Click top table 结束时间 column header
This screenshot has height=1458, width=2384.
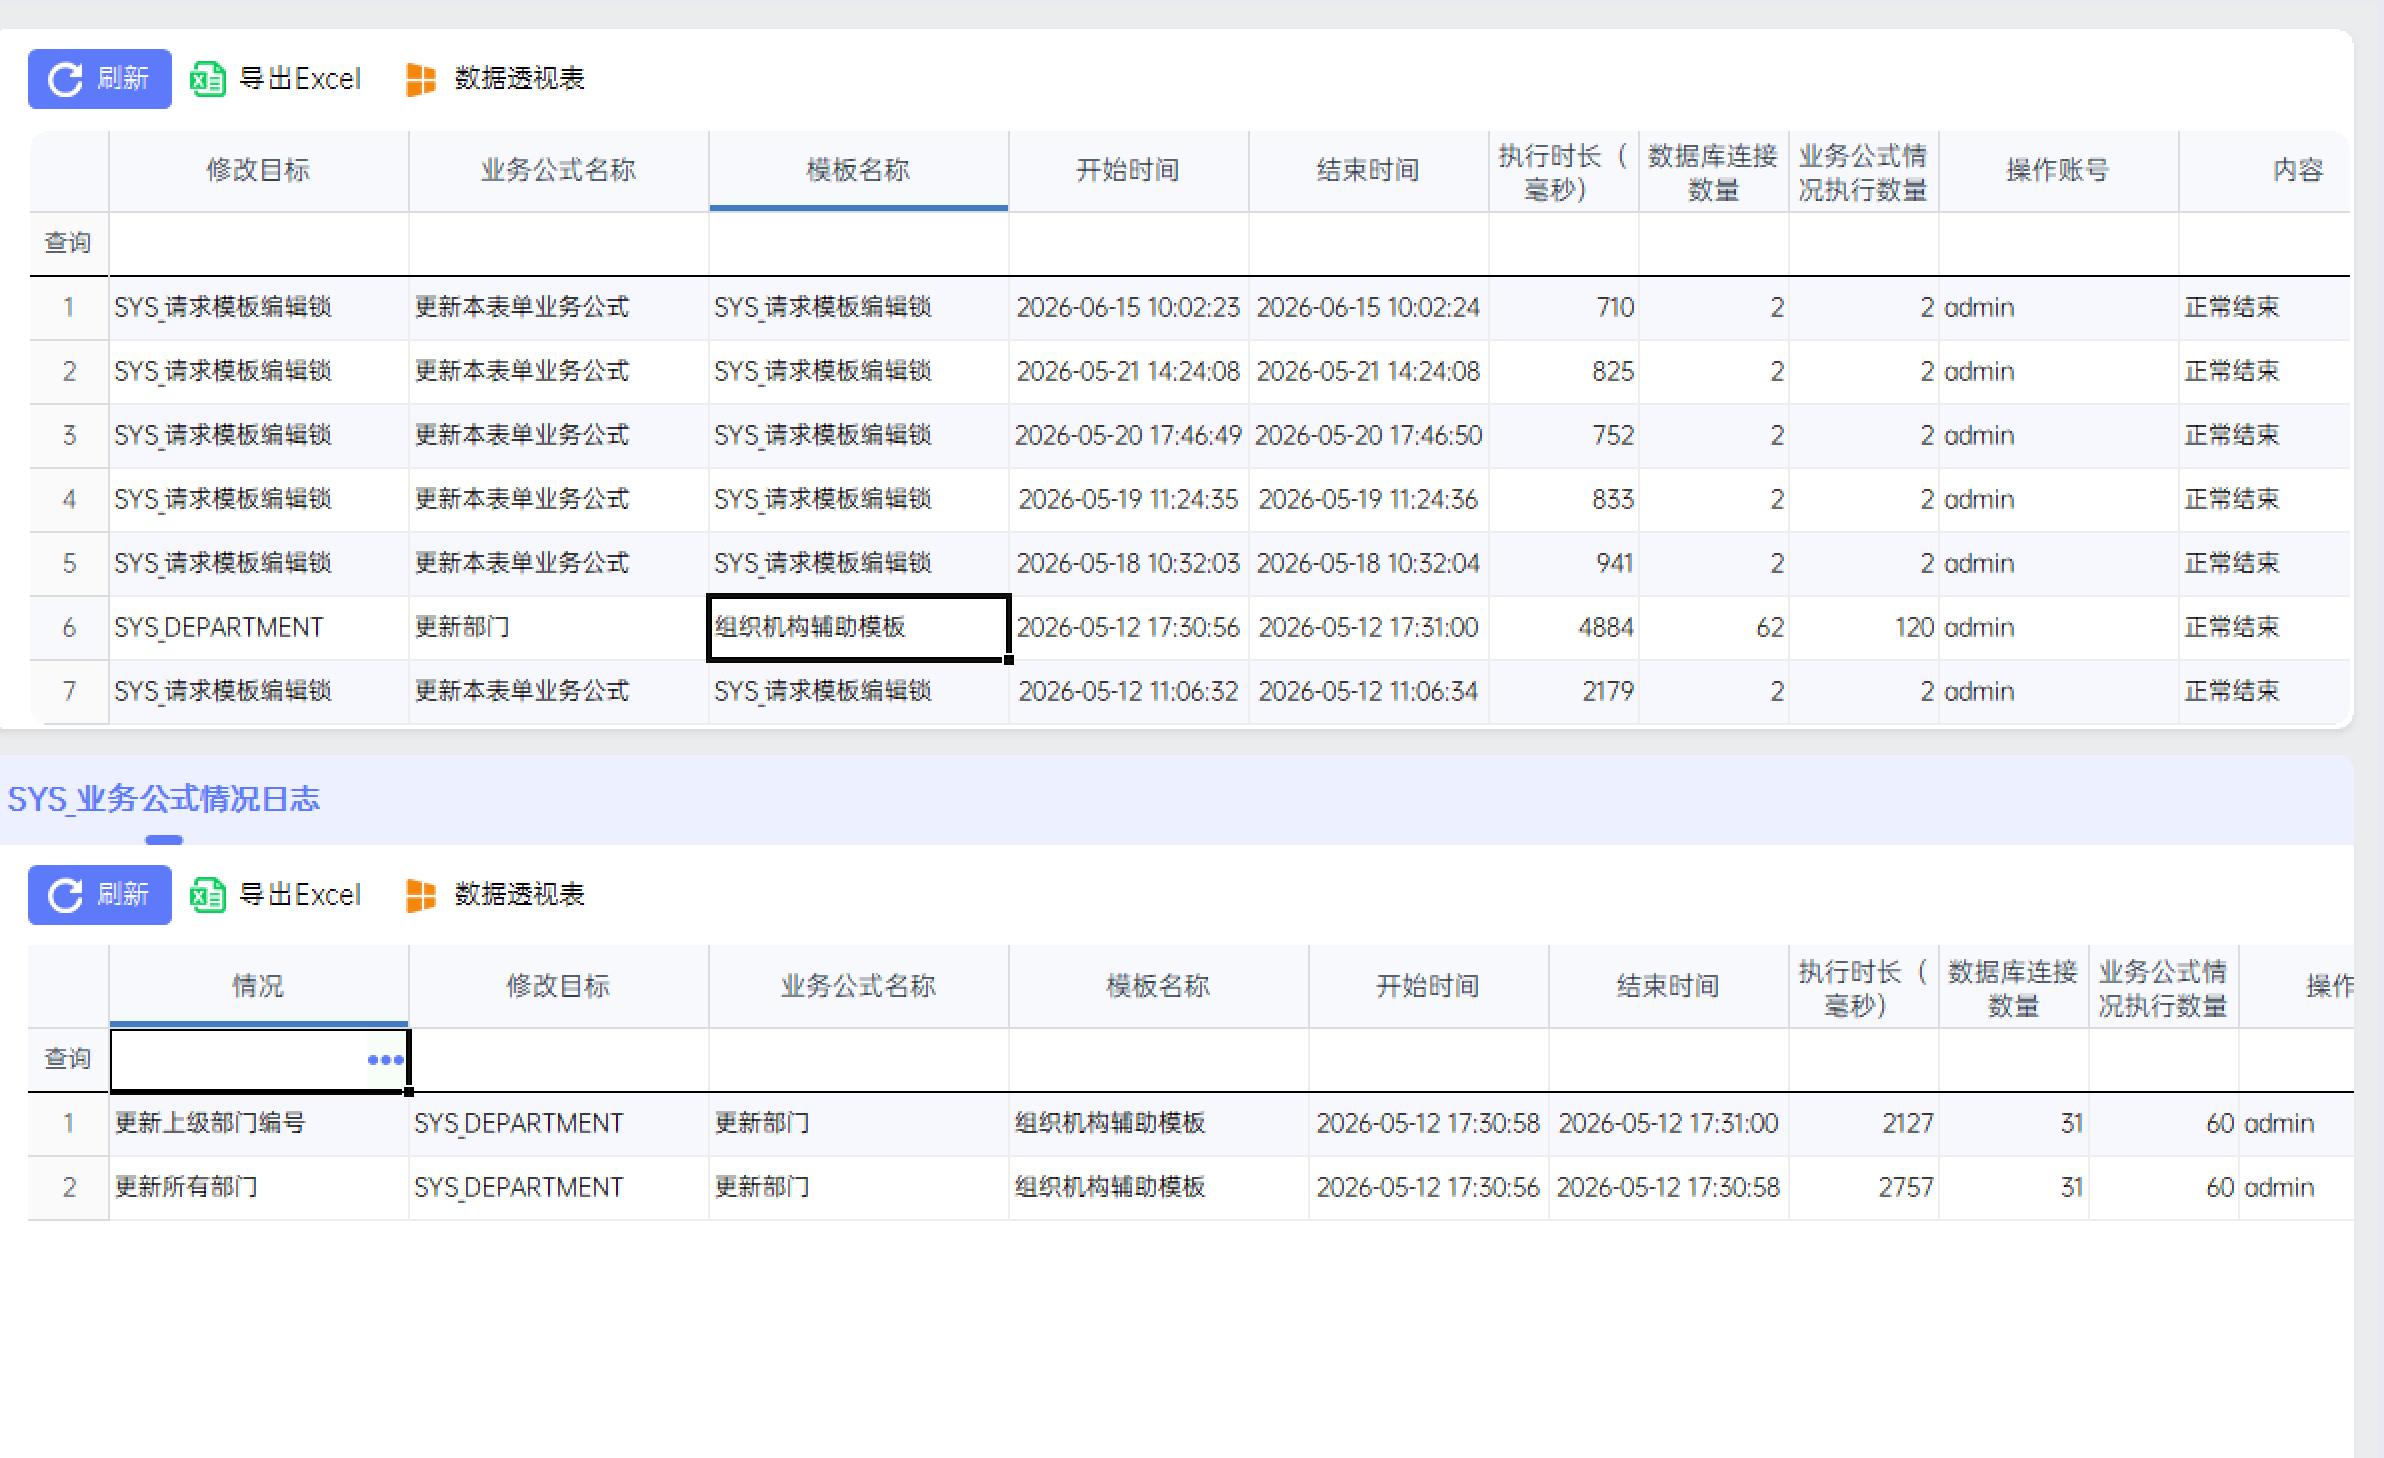pyautogui.click(x=1369, y=171)
